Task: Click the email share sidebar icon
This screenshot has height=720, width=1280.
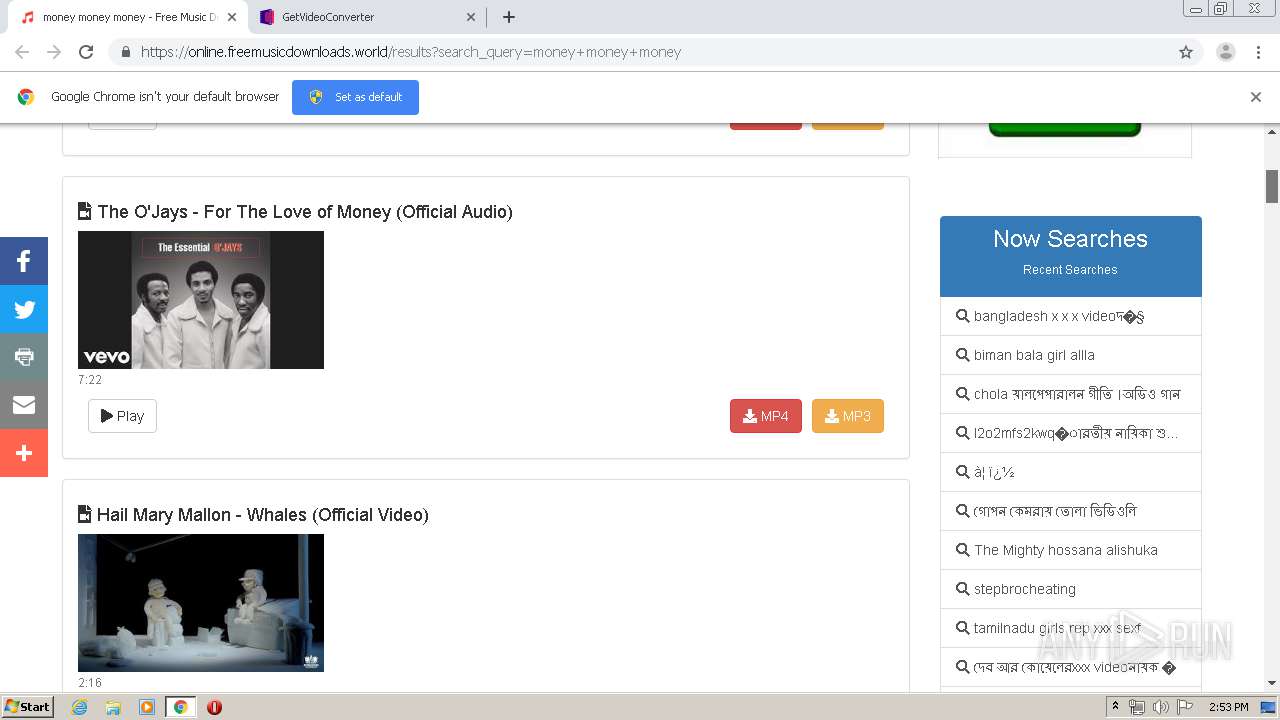Action: (x=24, y=405)
